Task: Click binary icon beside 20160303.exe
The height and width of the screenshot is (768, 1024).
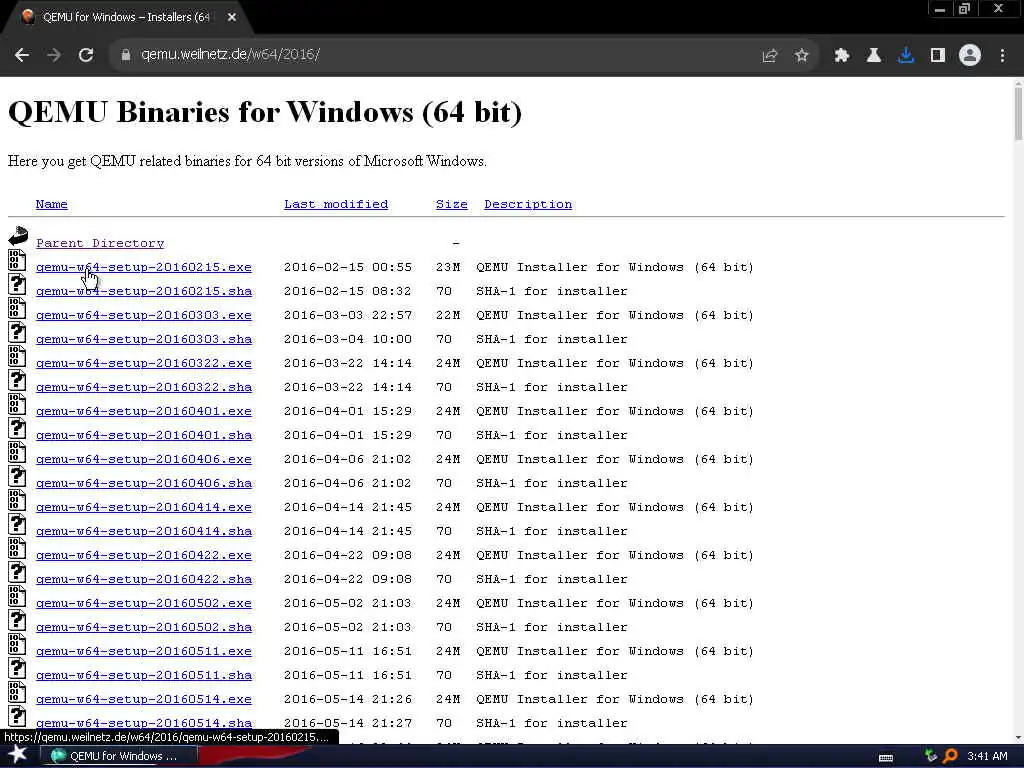Action: click(x=17, y=308)
